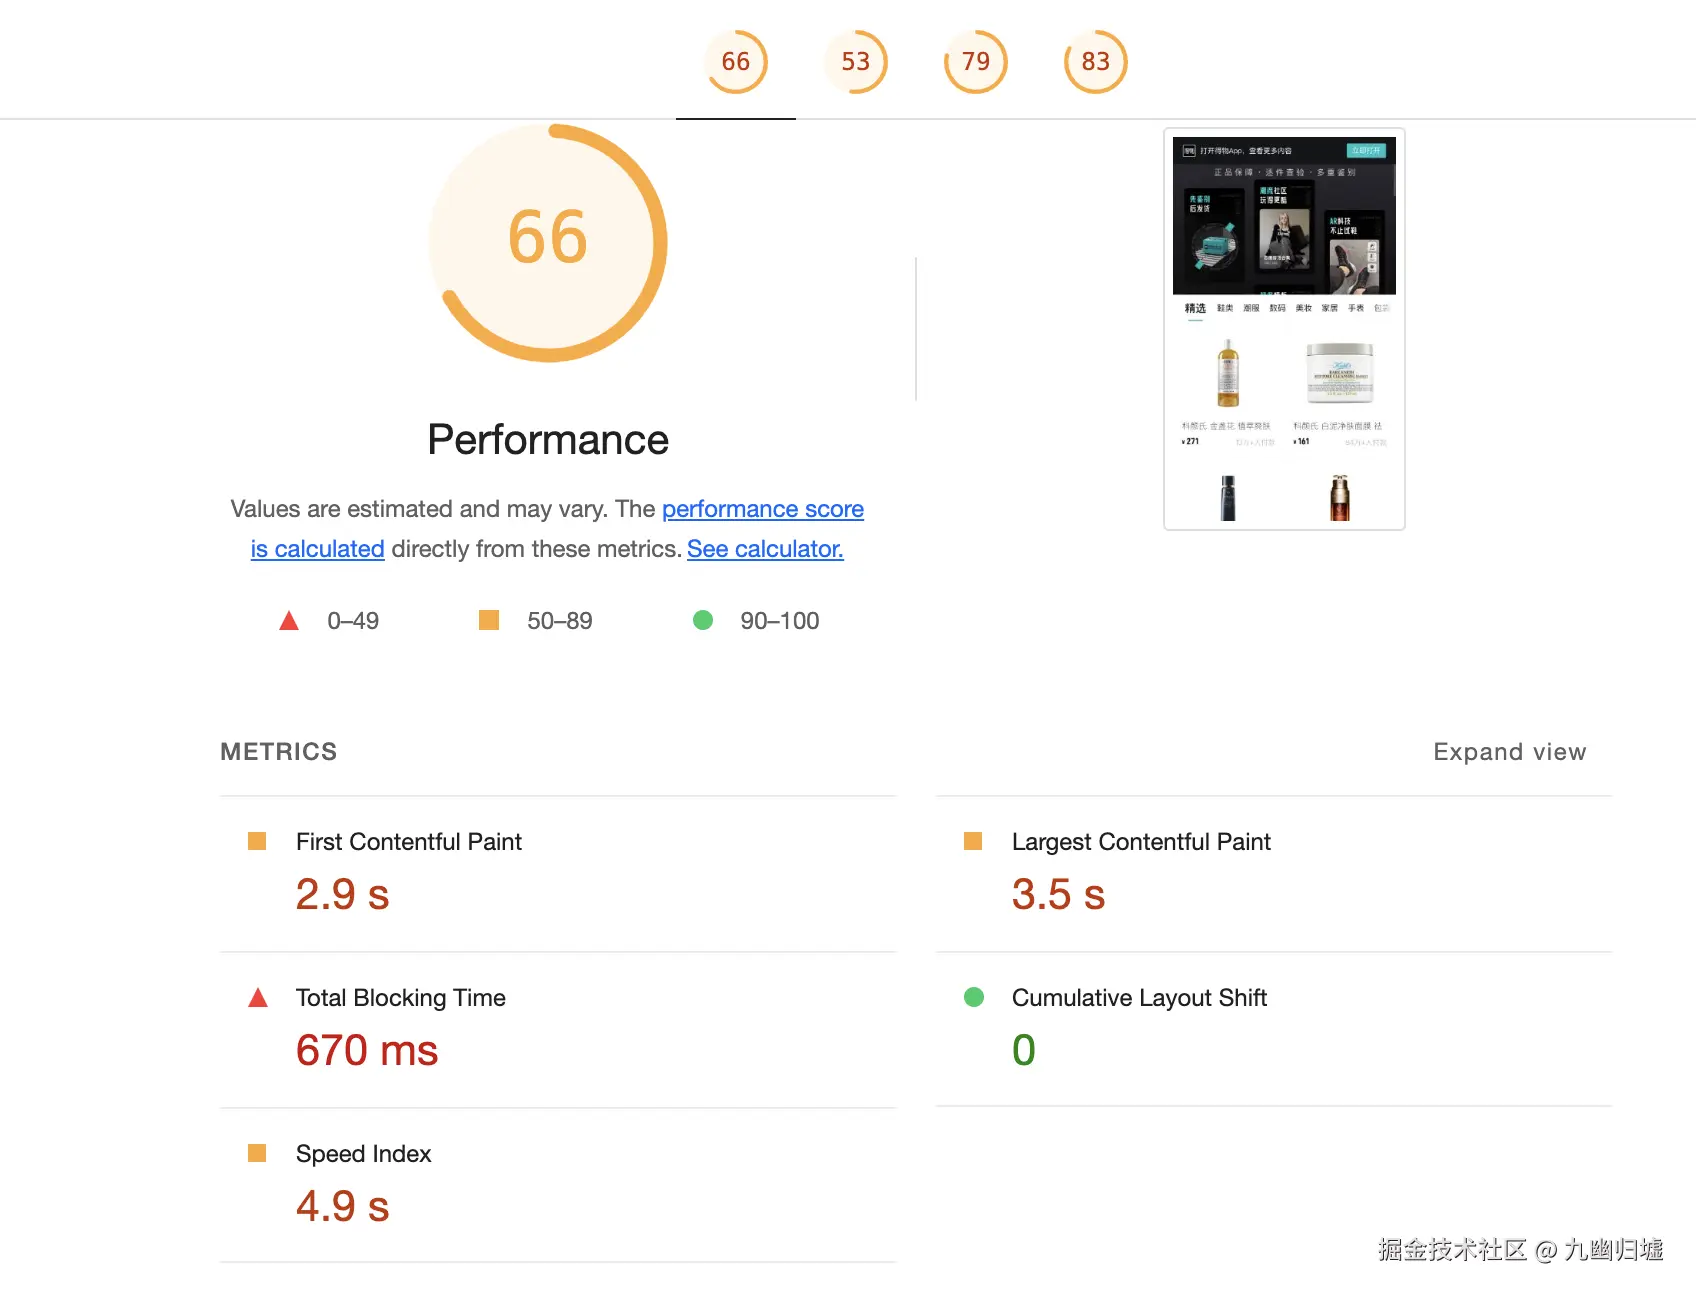The image size is (1696, 1296).
Task: Click the Speed Index orange square icon
Action: [257, 1153]
